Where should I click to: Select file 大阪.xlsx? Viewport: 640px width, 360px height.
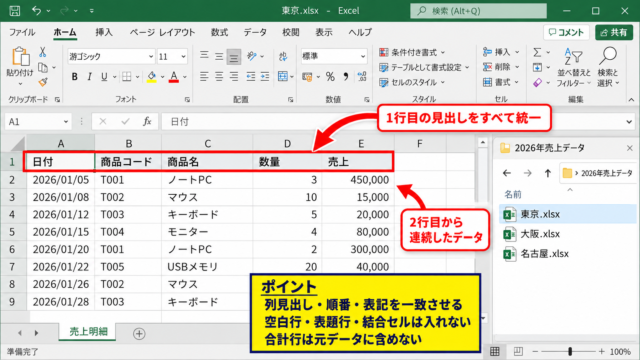[x=567, y=234]
